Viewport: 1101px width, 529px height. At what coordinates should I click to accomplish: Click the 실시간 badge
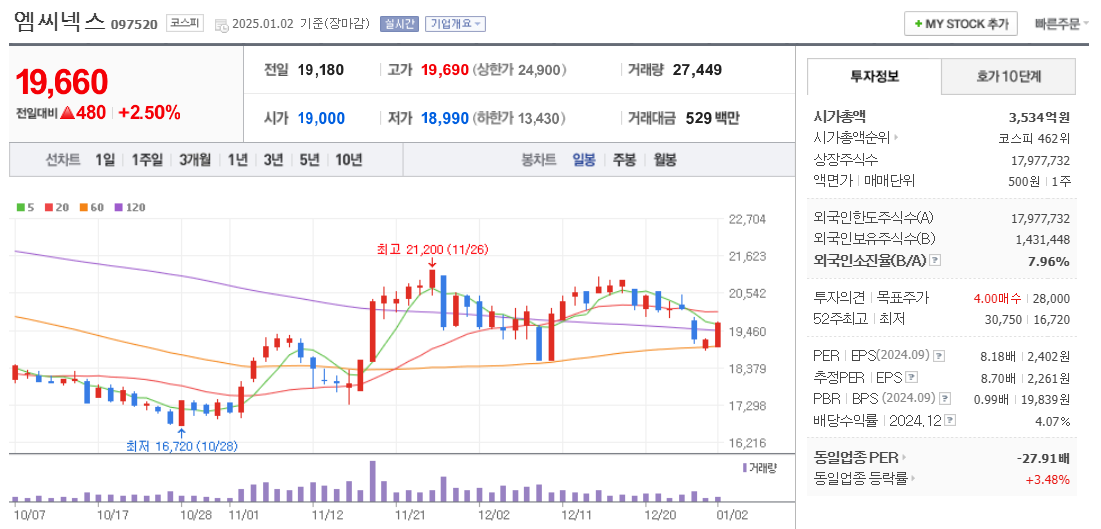(x=399, y=24)
